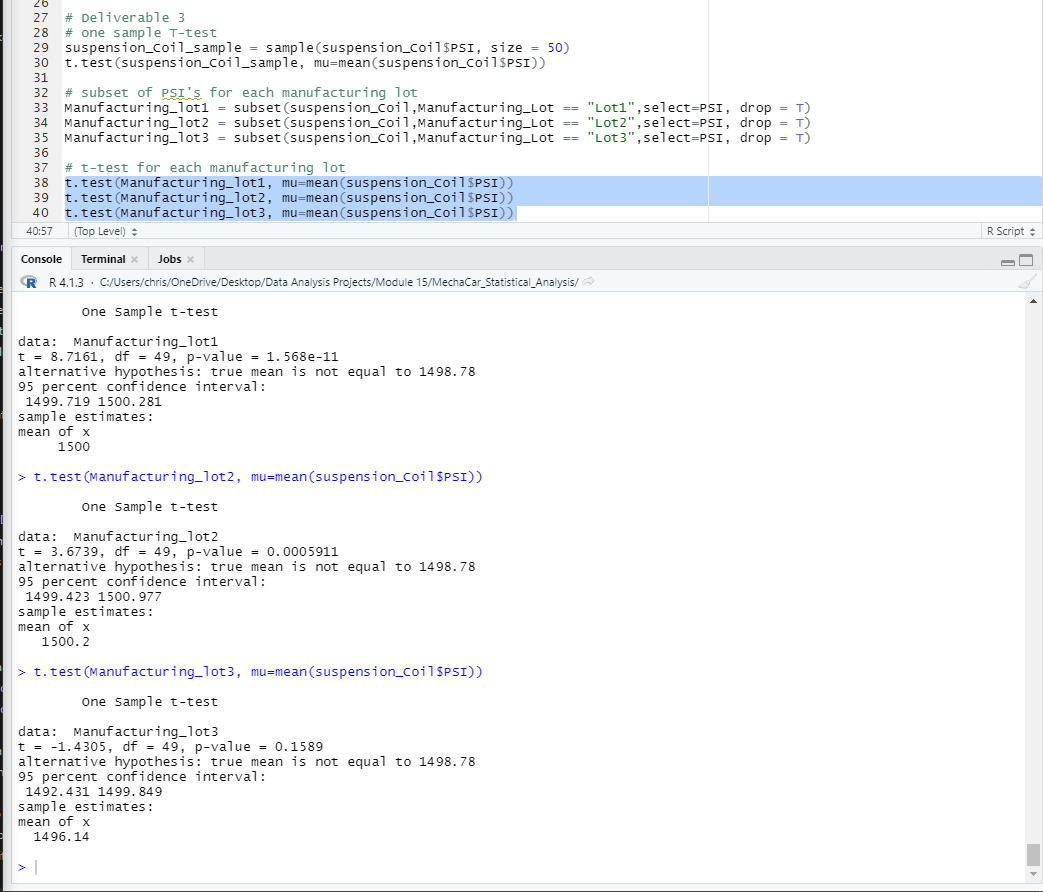Click editor line 40 t.test Manufacturing_lot3

point(289,213)
